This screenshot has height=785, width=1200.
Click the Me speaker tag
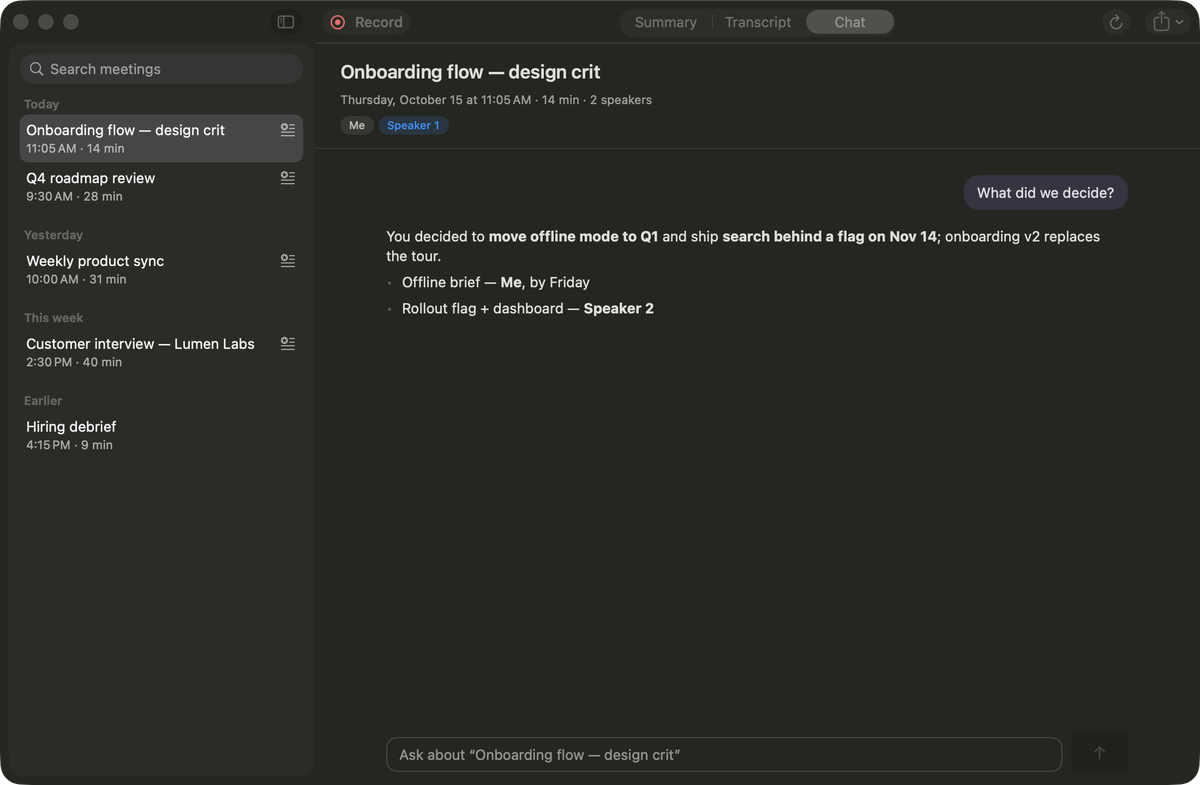tap(357, 126)
